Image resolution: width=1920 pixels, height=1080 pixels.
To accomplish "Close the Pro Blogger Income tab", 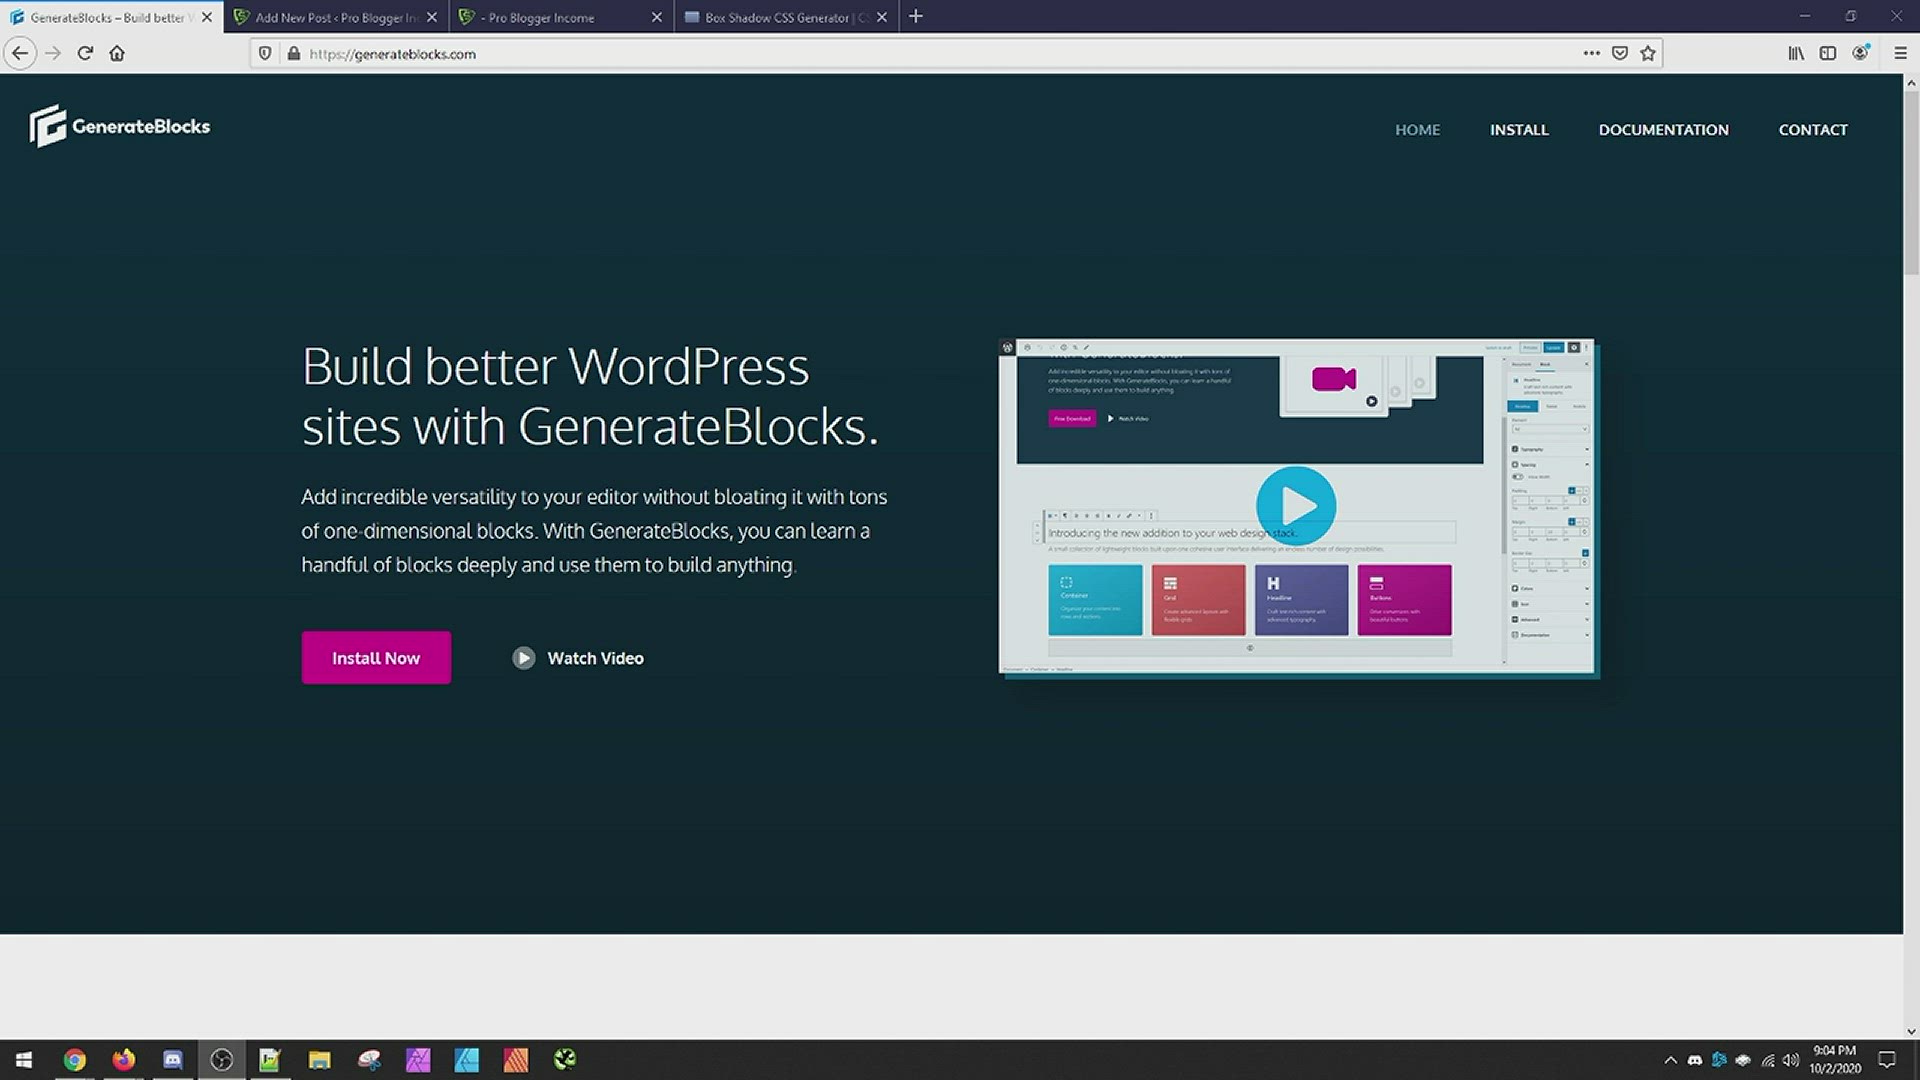I will [x=657, y=17].
